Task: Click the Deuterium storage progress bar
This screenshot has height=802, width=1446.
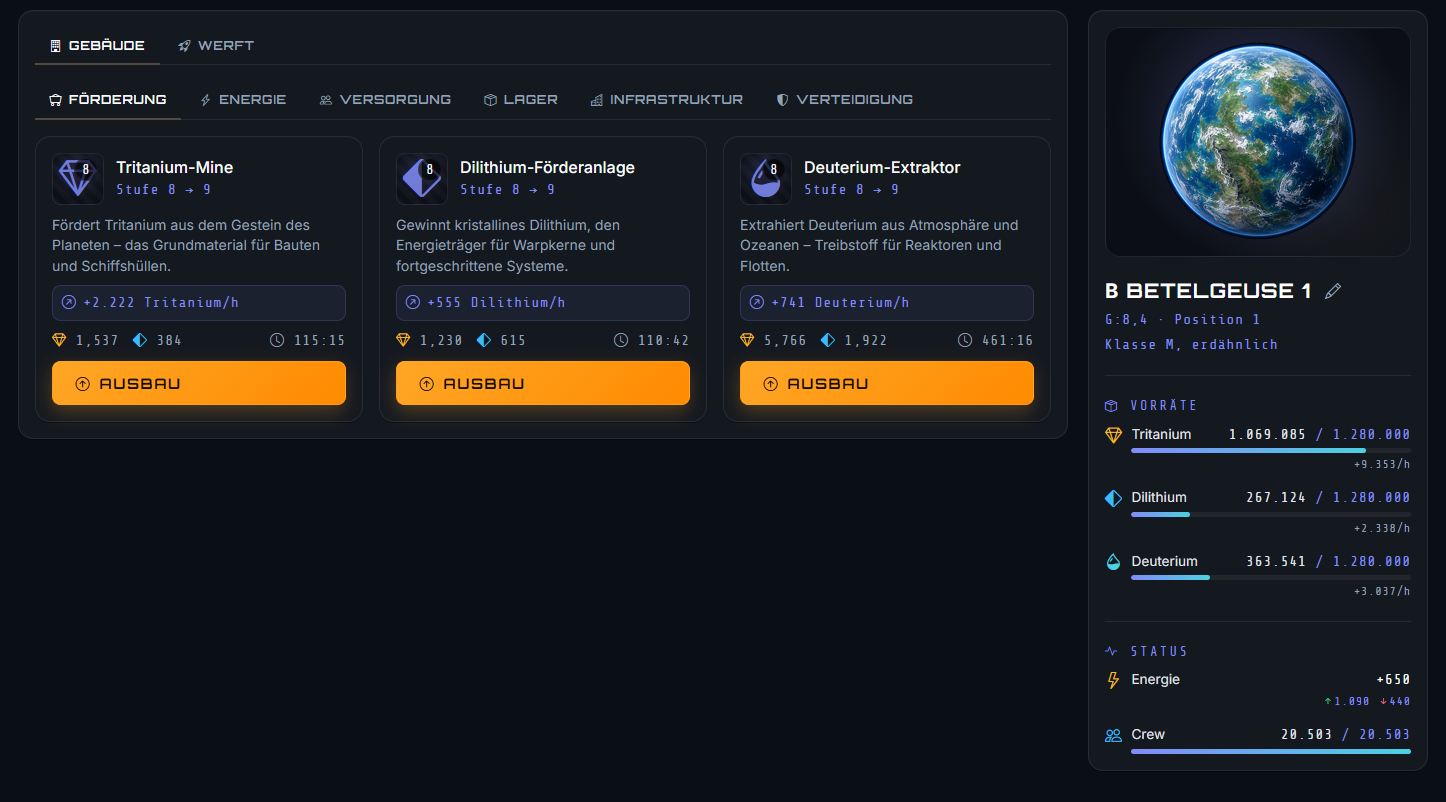Action: [x=1271, y=578]
